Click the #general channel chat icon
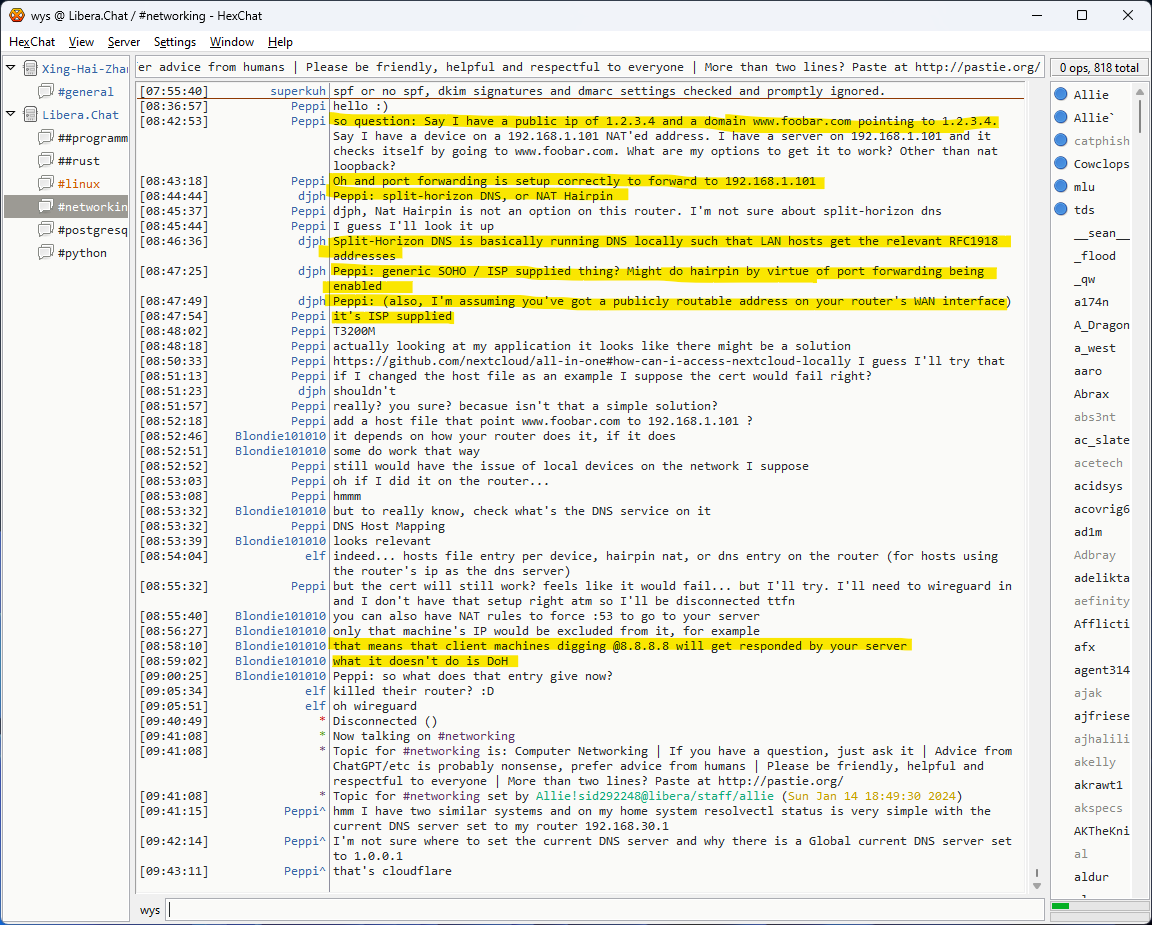Image resolution: width=1152 pixels, height=925 pixels. [x=46, y=92]
